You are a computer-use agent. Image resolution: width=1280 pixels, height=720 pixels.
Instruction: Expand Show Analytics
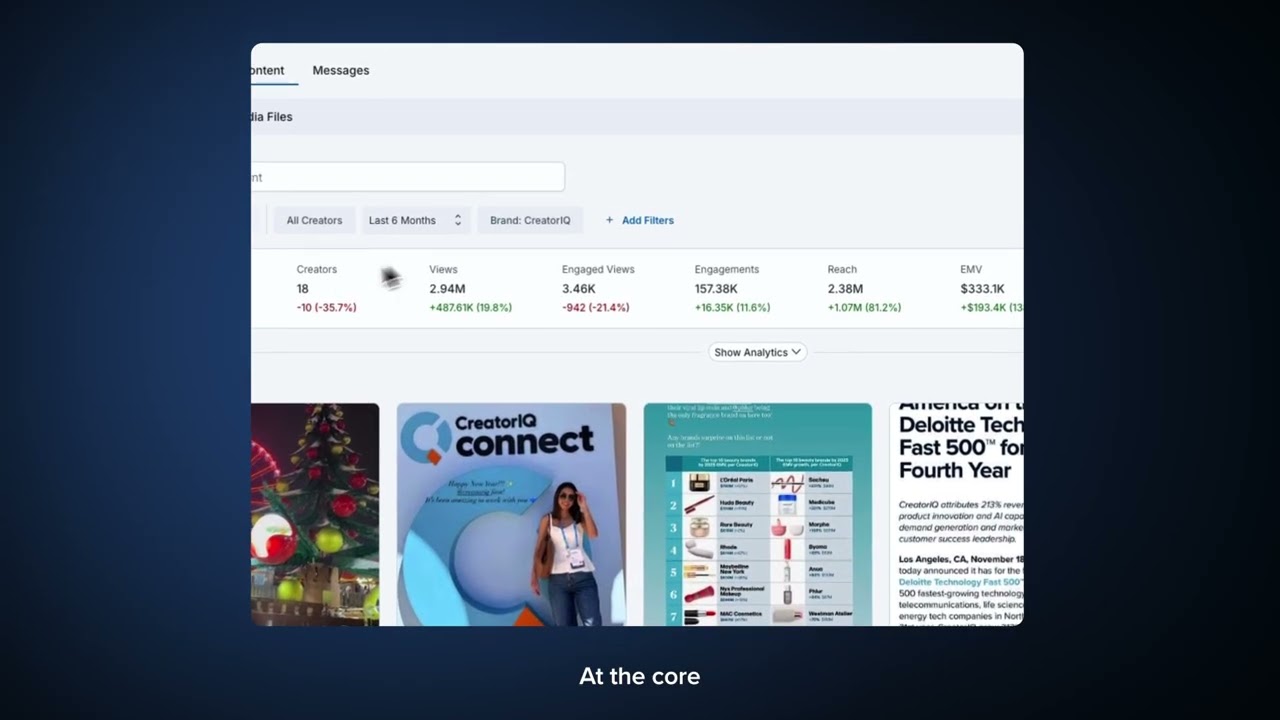tap(757, 352)
